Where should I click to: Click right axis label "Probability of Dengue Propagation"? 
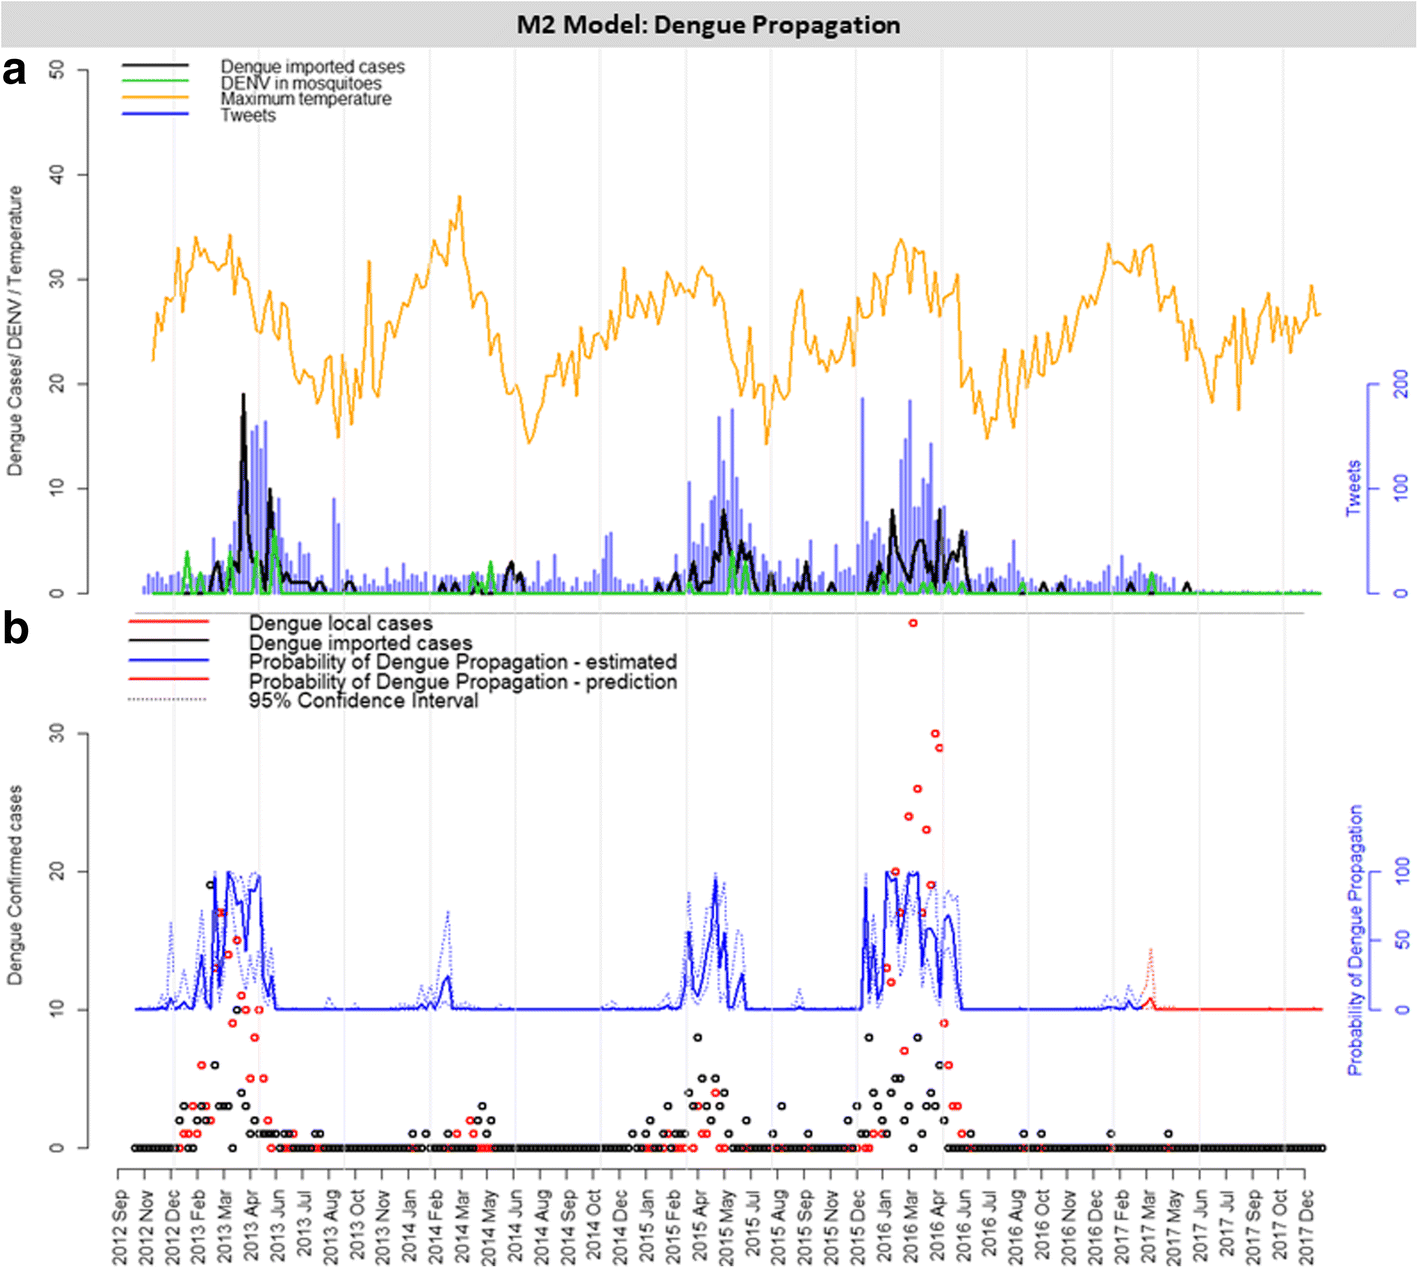(x=1355, y=940)
